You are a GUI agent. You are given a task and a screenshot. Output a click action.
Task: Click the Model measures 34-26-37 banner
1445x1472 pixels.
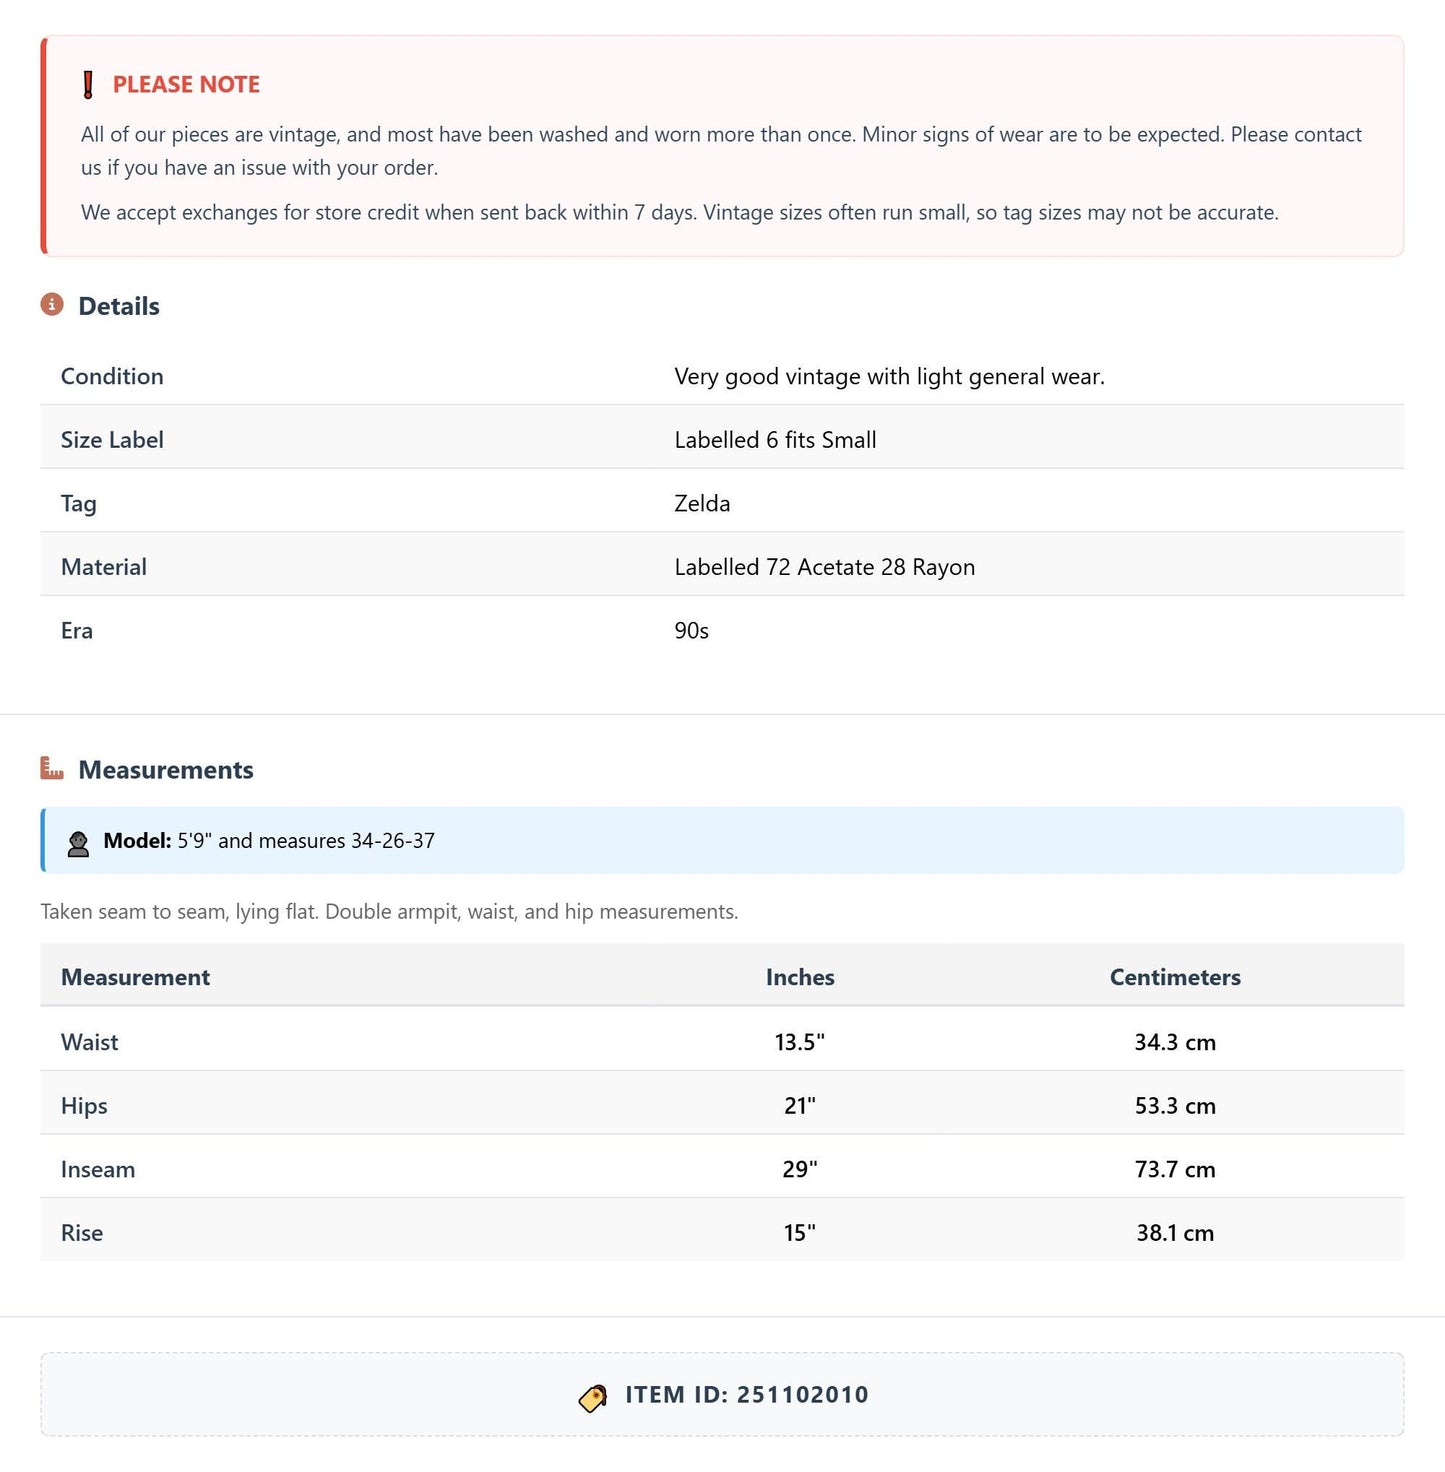click(722, 840)
